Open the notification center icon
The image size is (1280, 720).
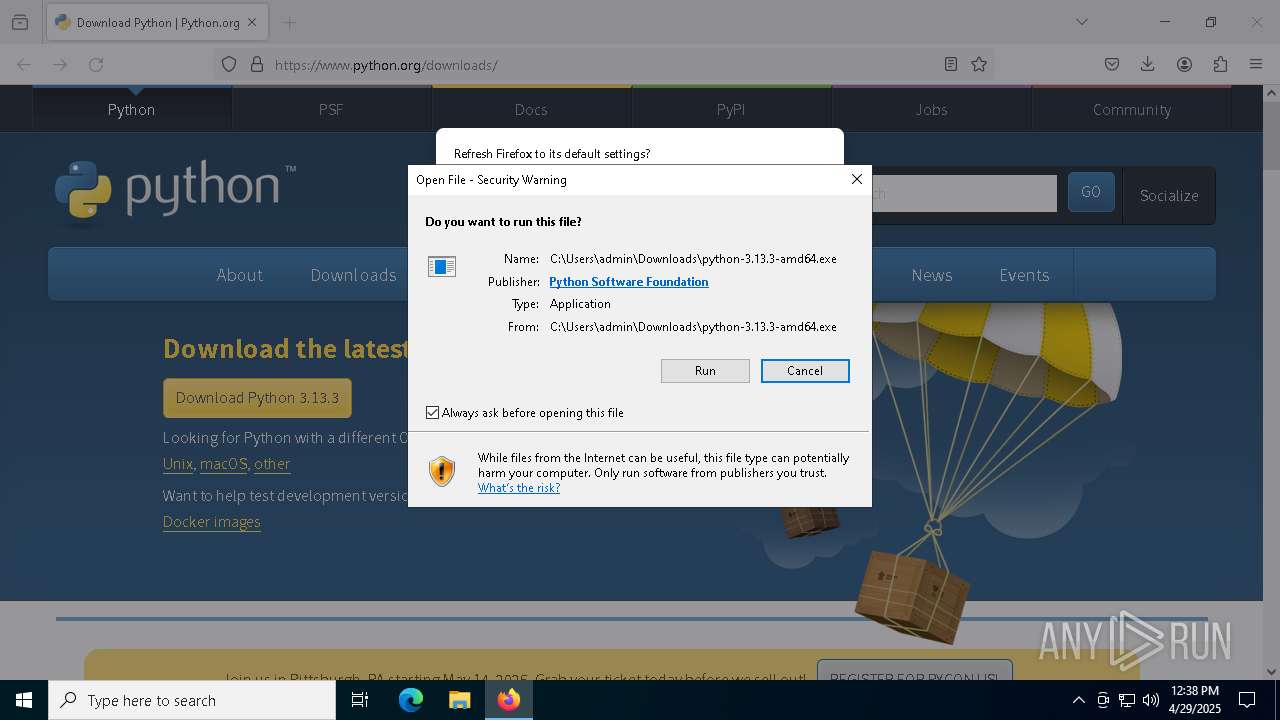1247,700
